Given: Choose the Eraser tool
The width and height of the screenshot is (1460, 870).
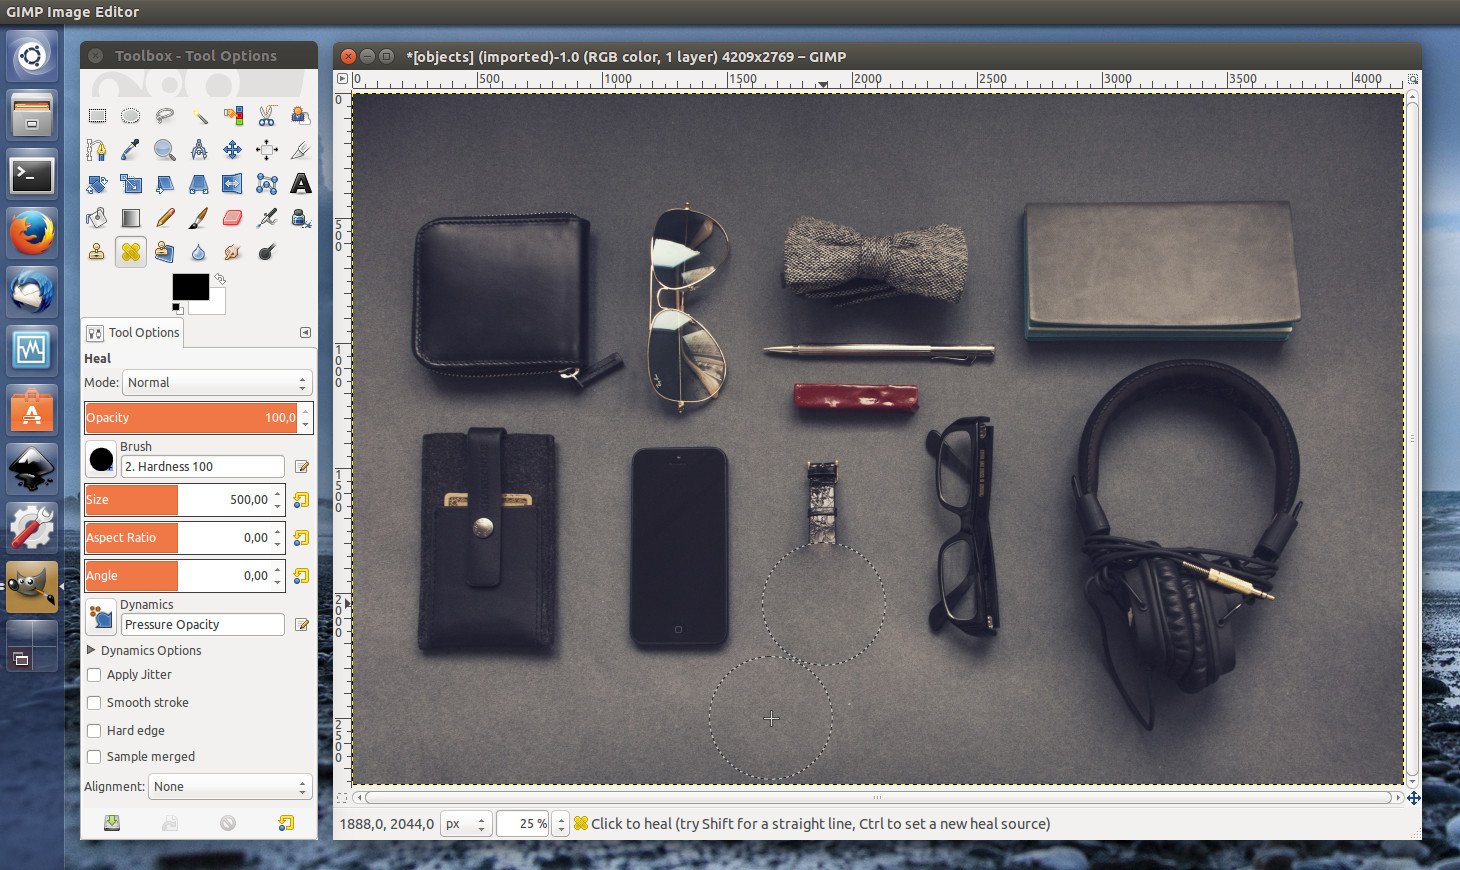Looking at the screenshot, I should 232,218.
